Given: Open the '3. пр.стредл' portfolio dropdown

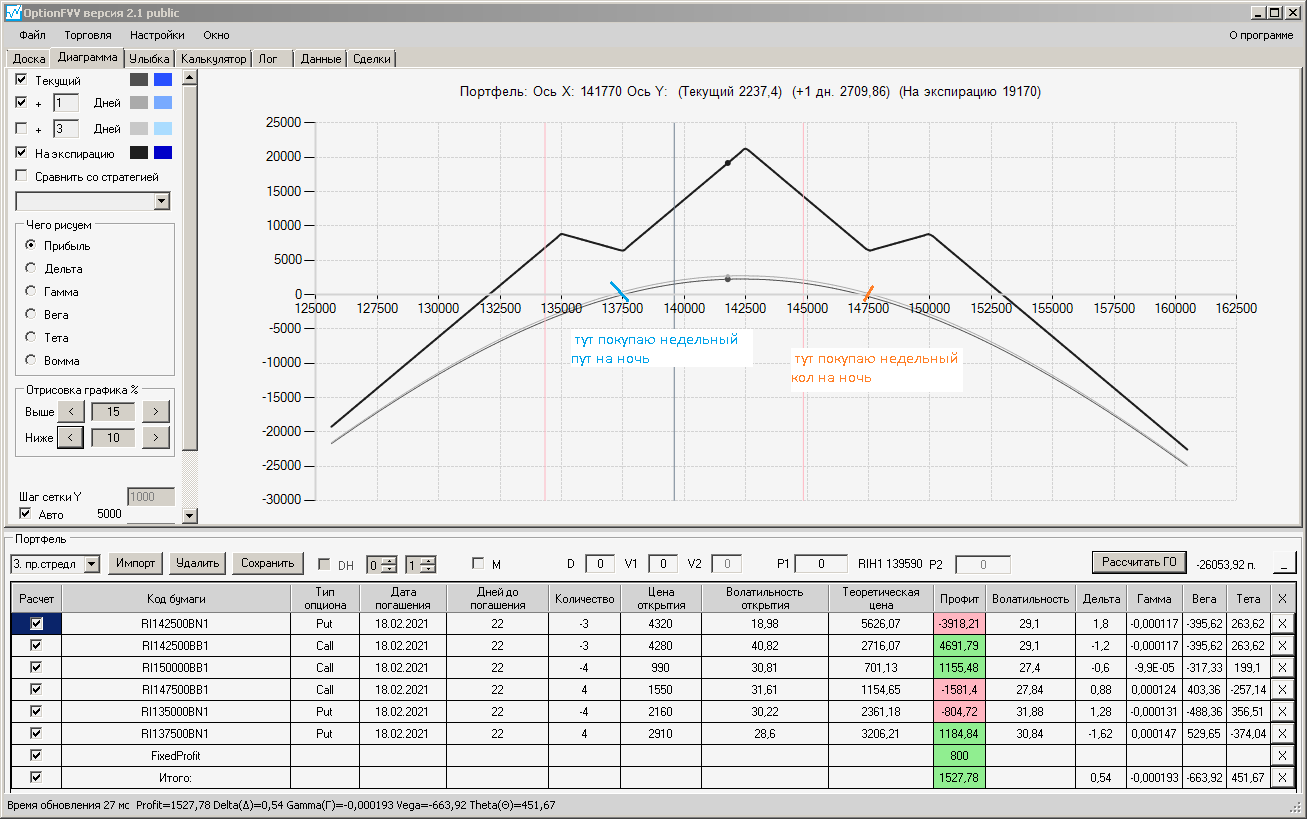Looking at the screenshot, I should (x=92, y=564).
